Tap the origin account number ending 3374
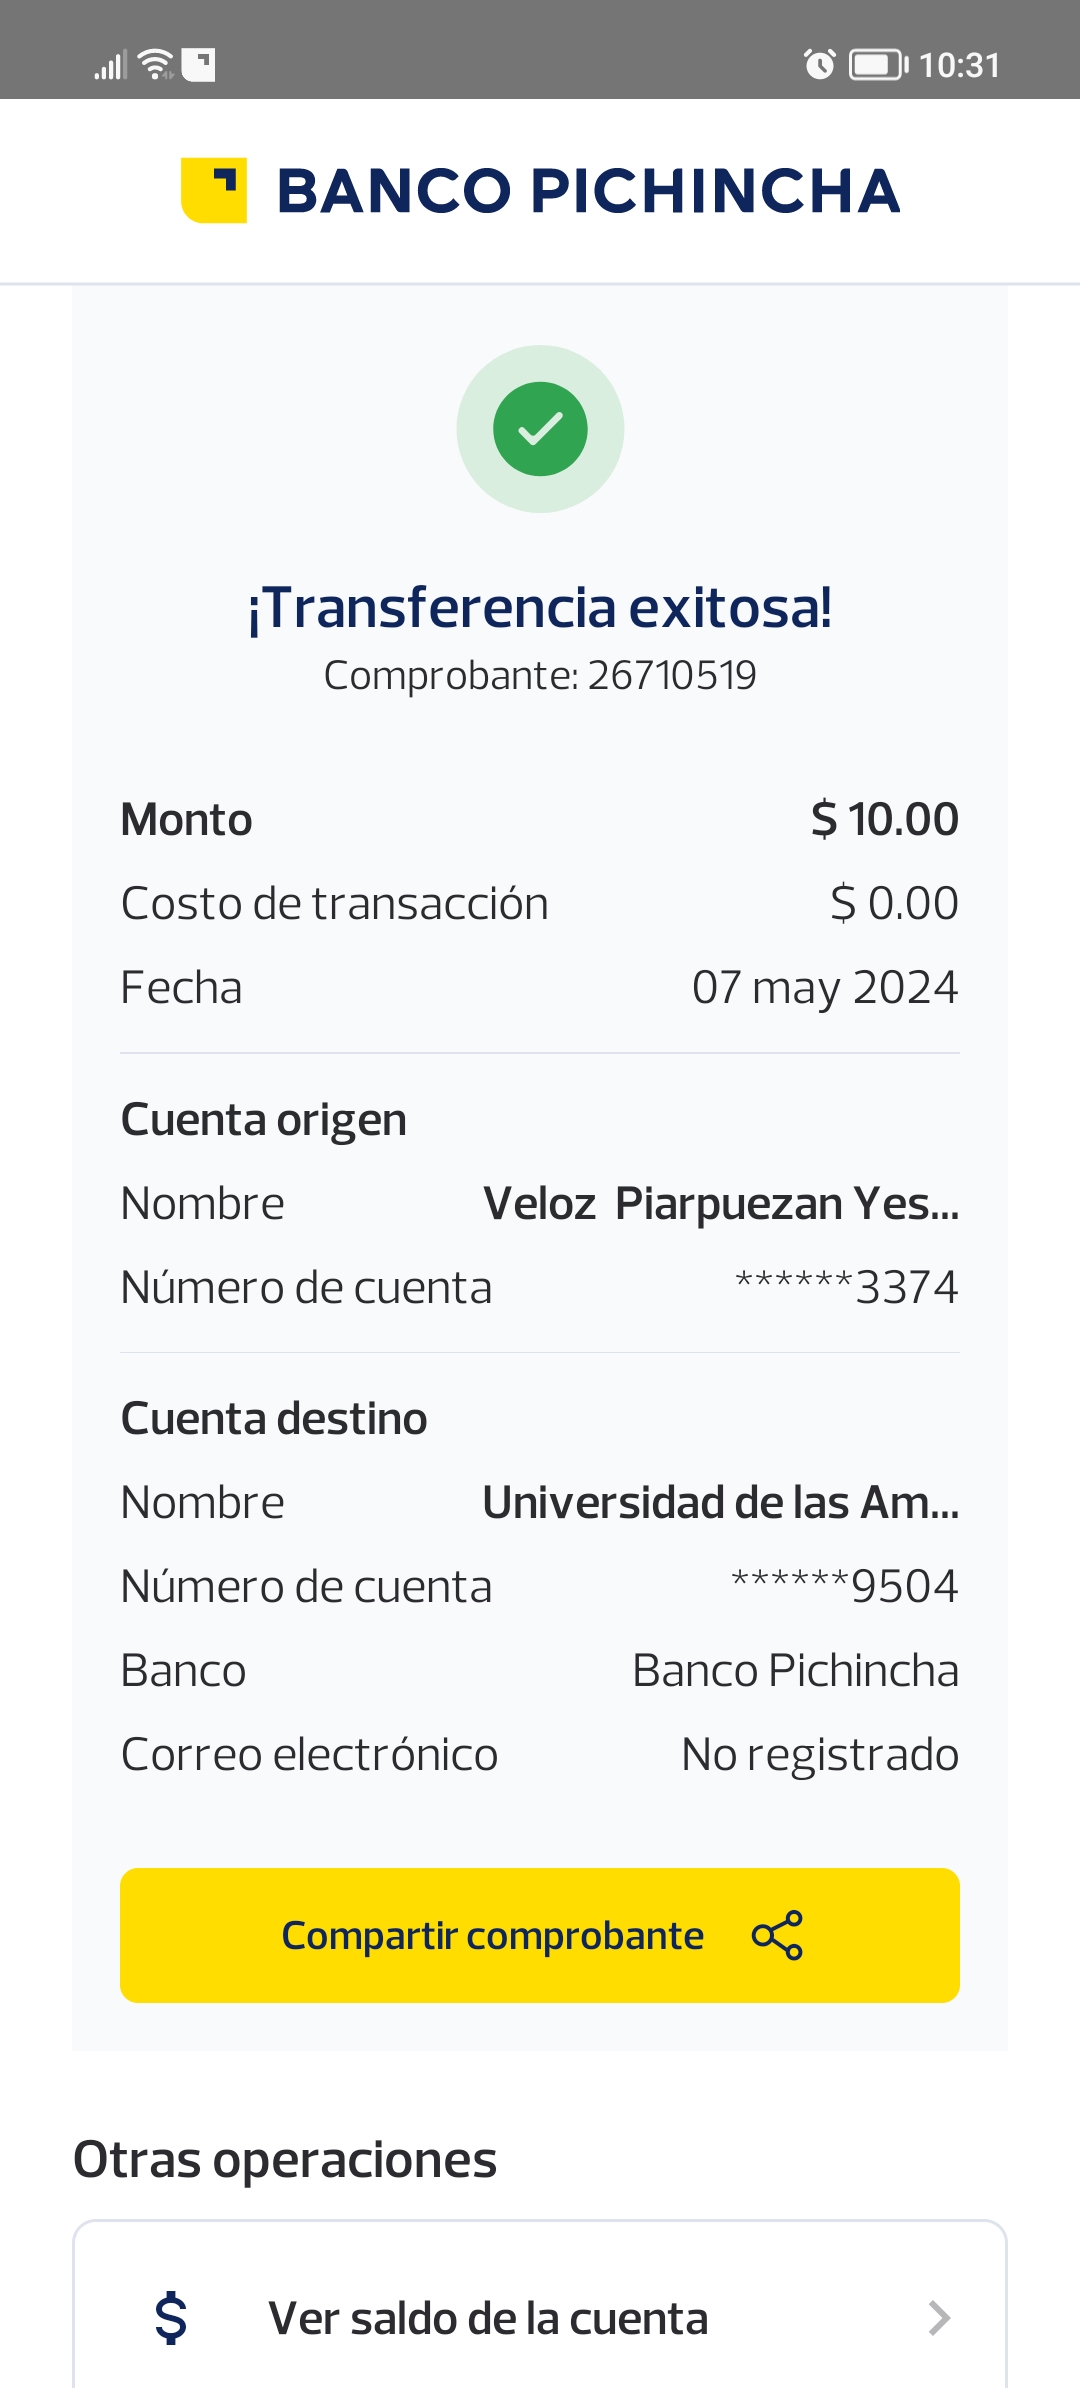 point(846,1288)
